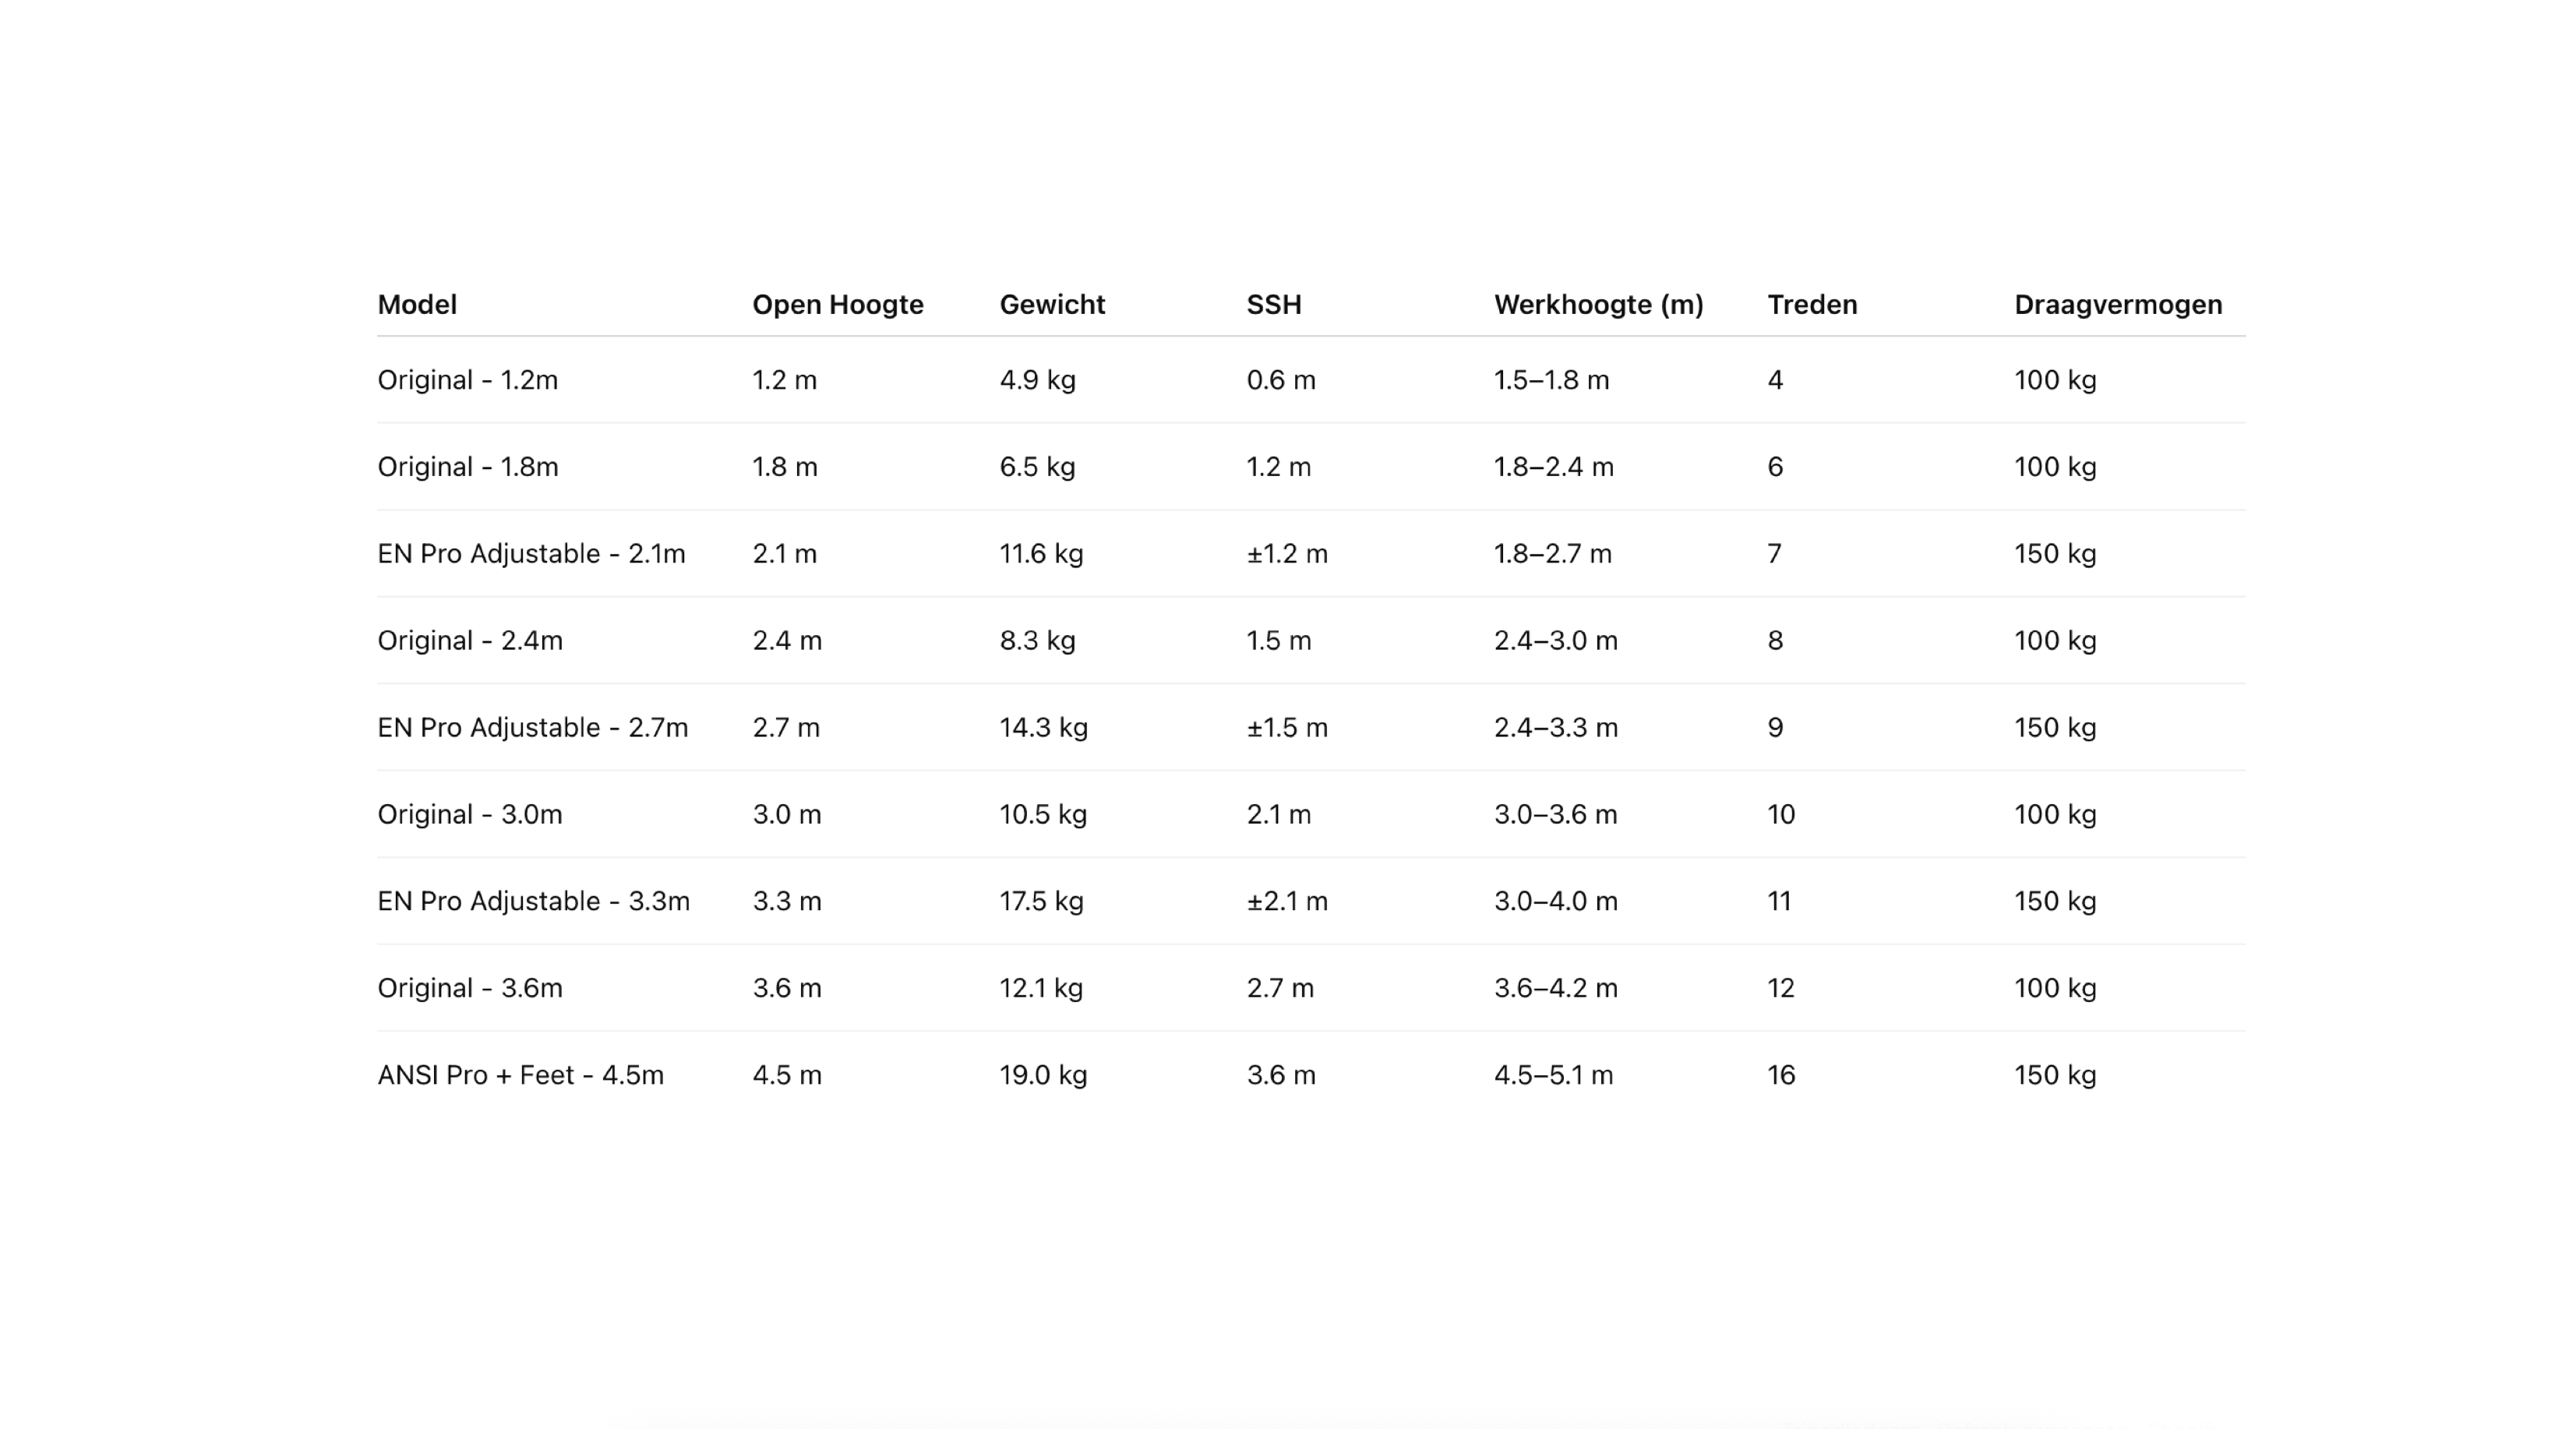
Task: Click the 4.5–5.1 m werkhoogte cell
Action: point(1553,1076)
